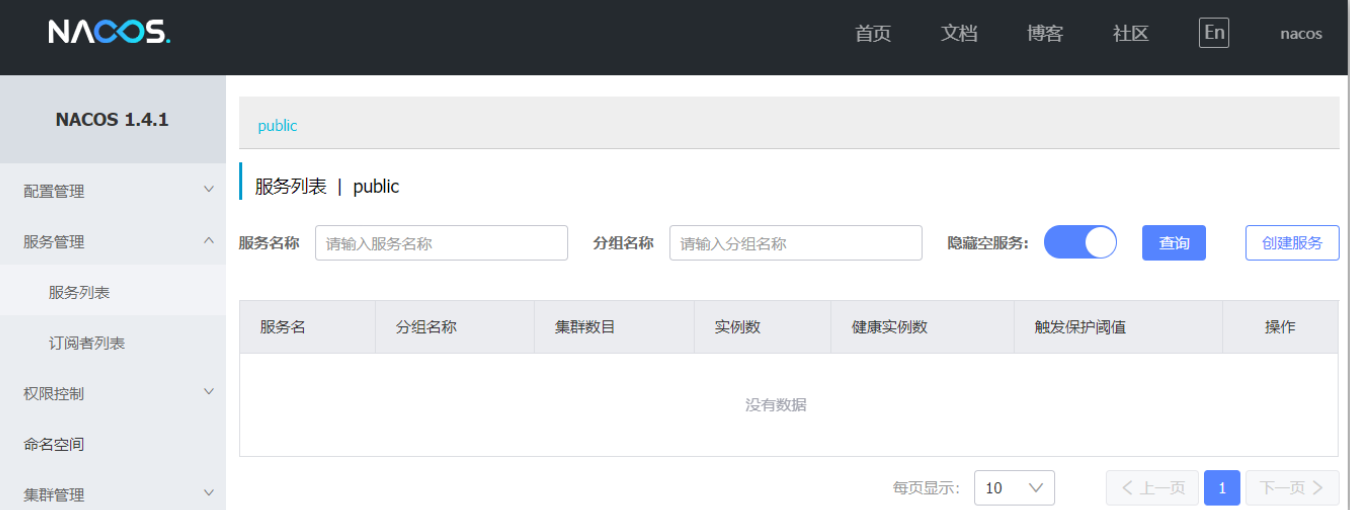Image resolution: width=1350 pixels, height=510 pixels.
Task: Toggle the 隐藏空服务 switch
Action: coord(1080,243)
